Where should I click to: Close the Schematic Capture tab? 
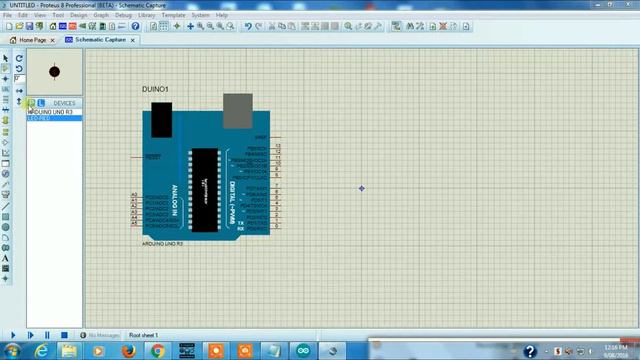[133, 40]
